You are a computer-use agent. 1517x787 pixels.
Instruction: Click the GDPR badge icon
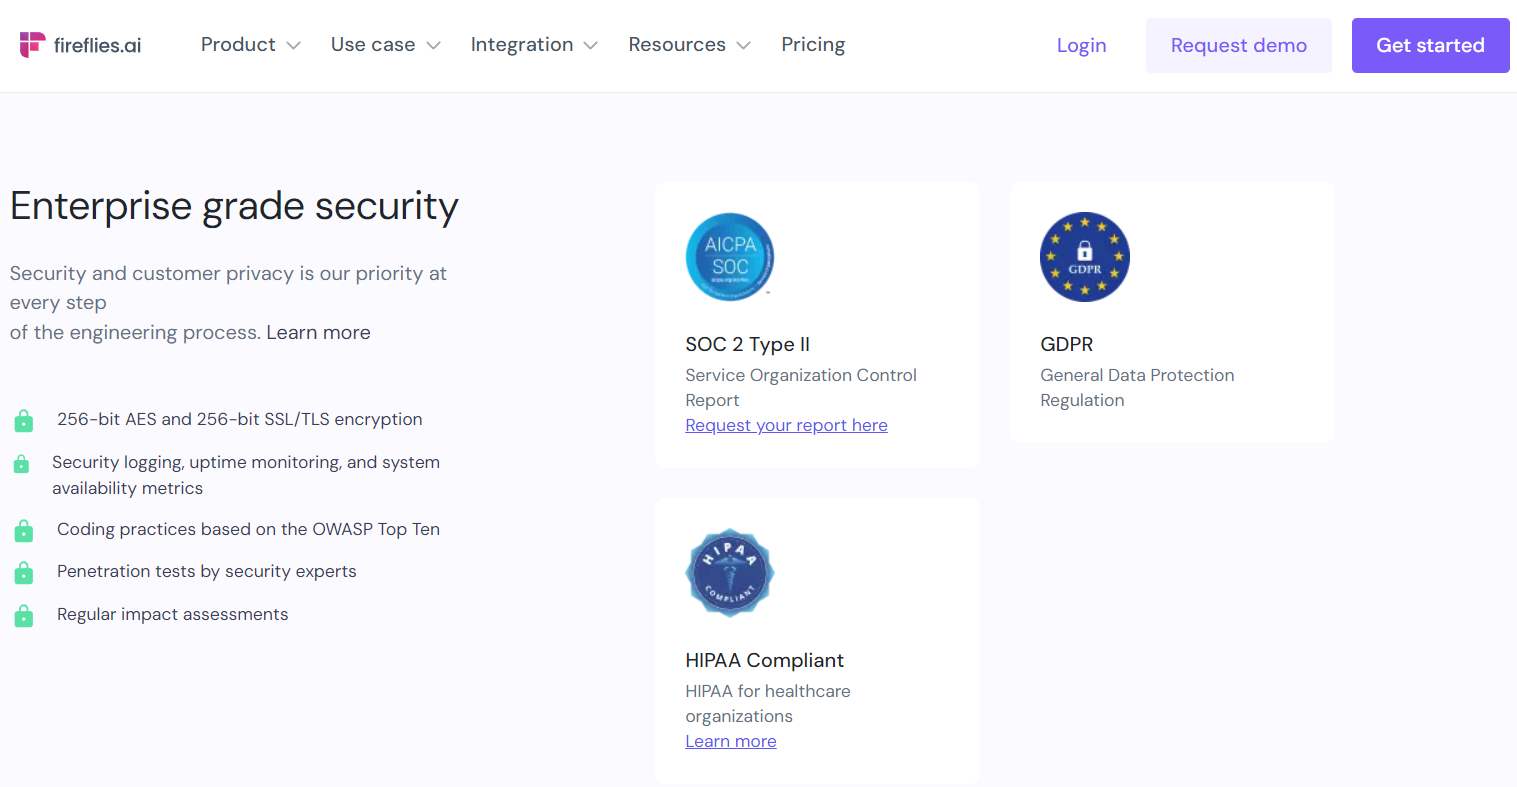[1085, 257]
